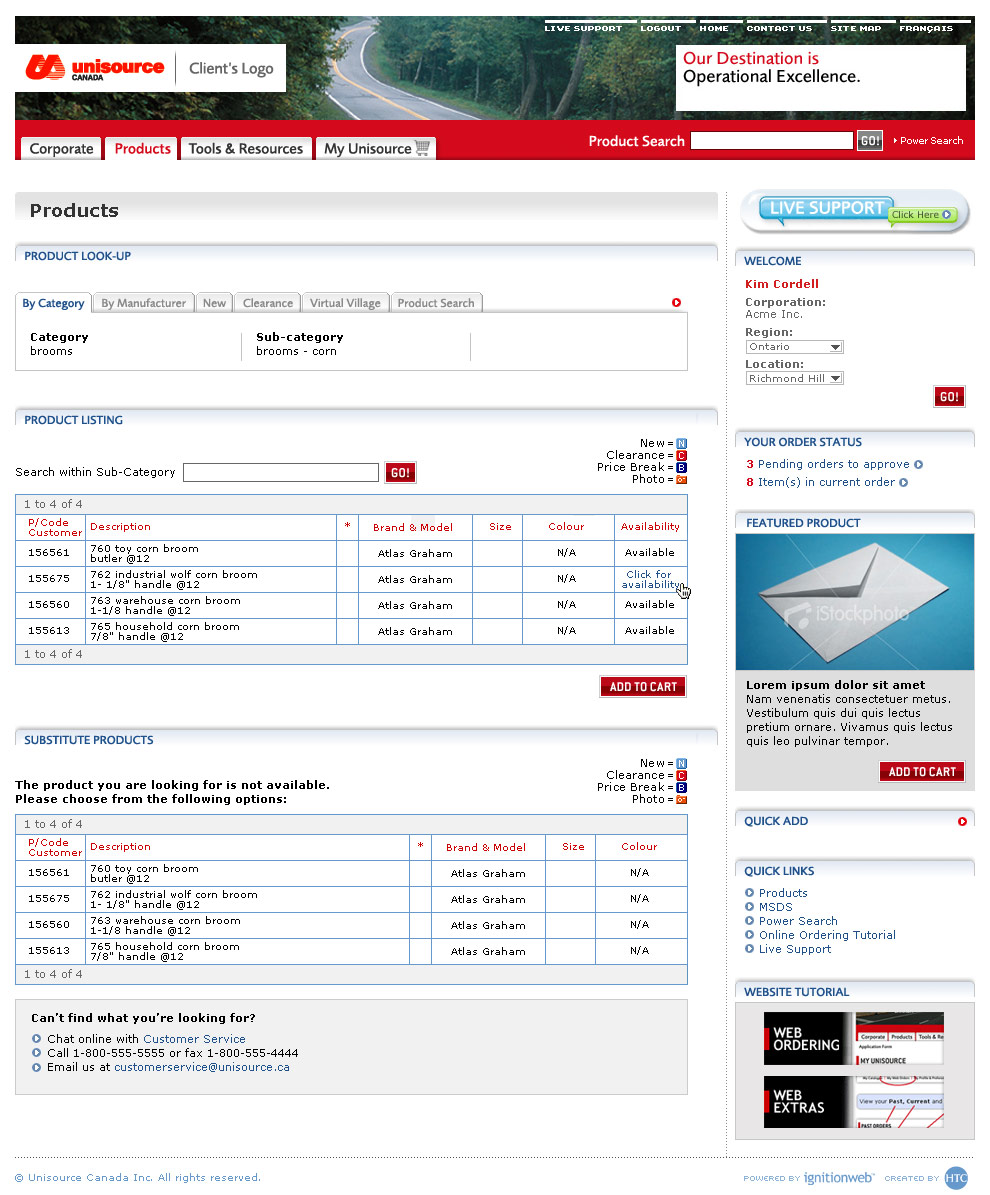Click the blue New legend icon in Product Listing
This screenshot has width=990, height=1195.
click(x=682, y=443)
